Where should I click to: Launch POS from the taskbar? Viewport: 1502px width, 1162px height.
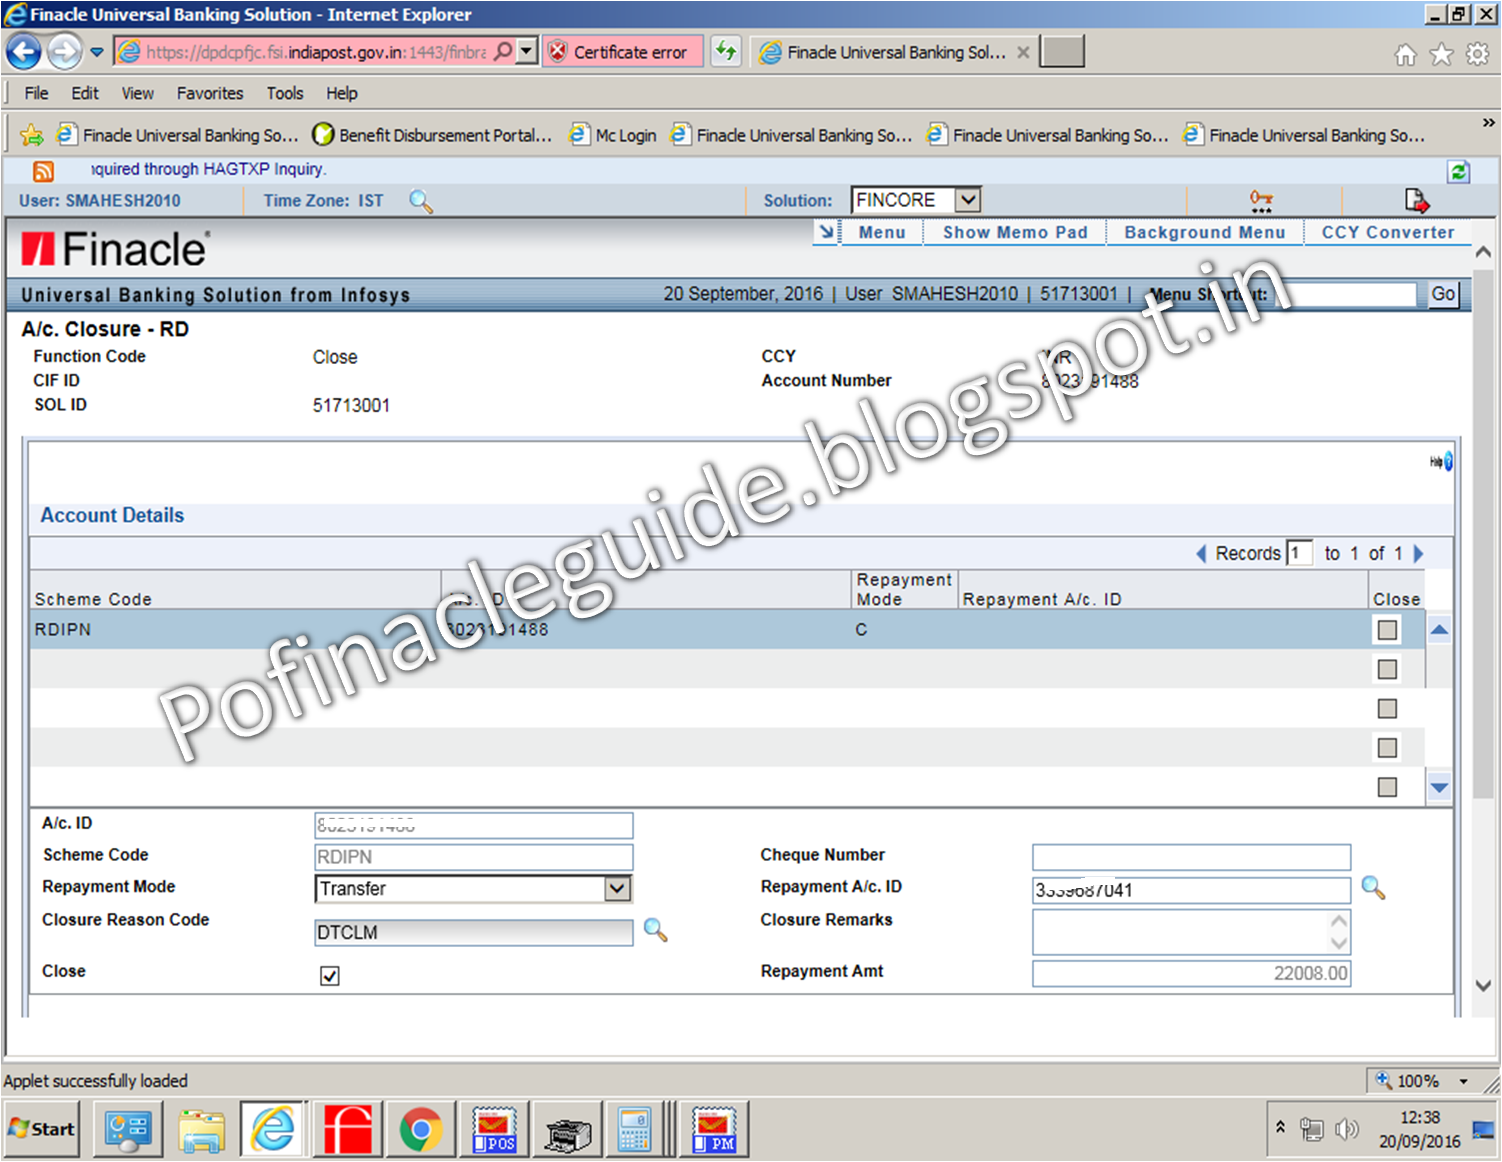pyautogui.click(x=493, y=1128)
